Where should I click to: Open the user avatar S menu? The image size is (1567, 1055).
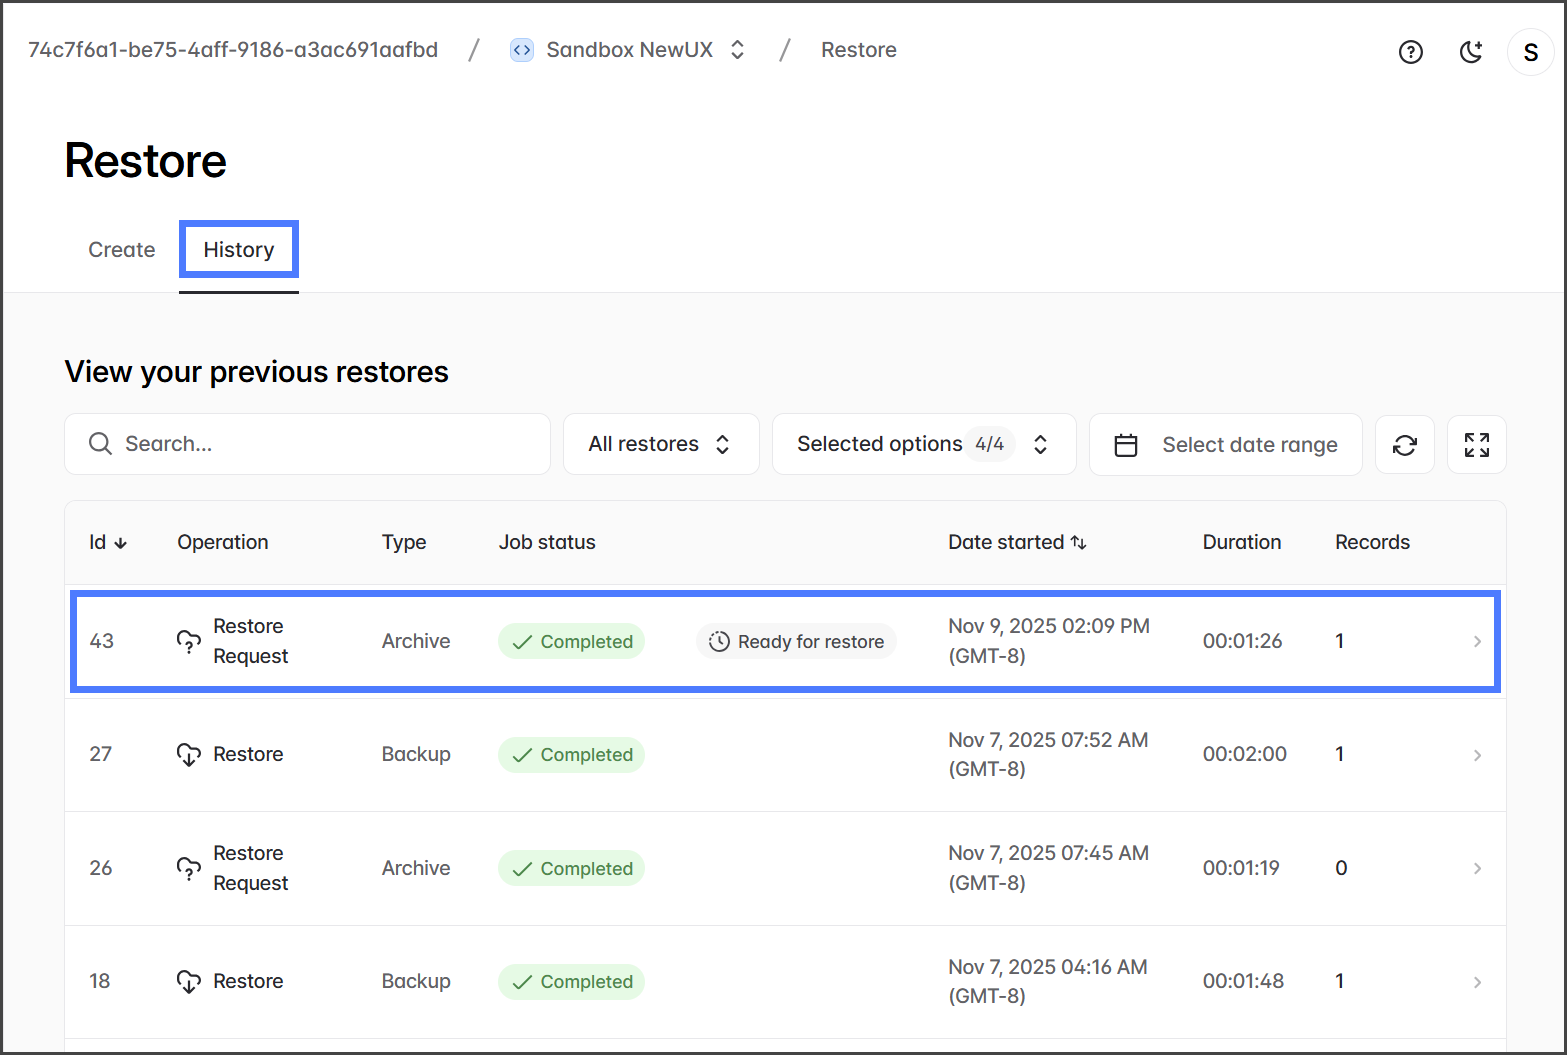point(1530,52)
